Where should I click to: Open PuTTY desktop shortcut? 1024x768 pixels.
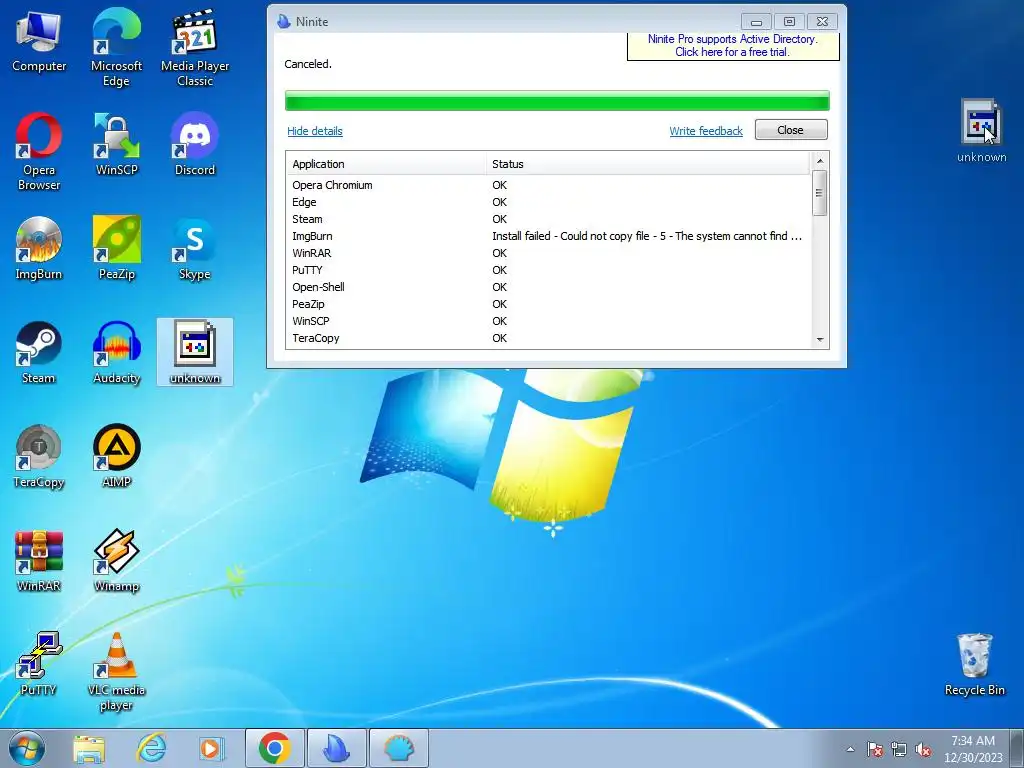(39, 664)
